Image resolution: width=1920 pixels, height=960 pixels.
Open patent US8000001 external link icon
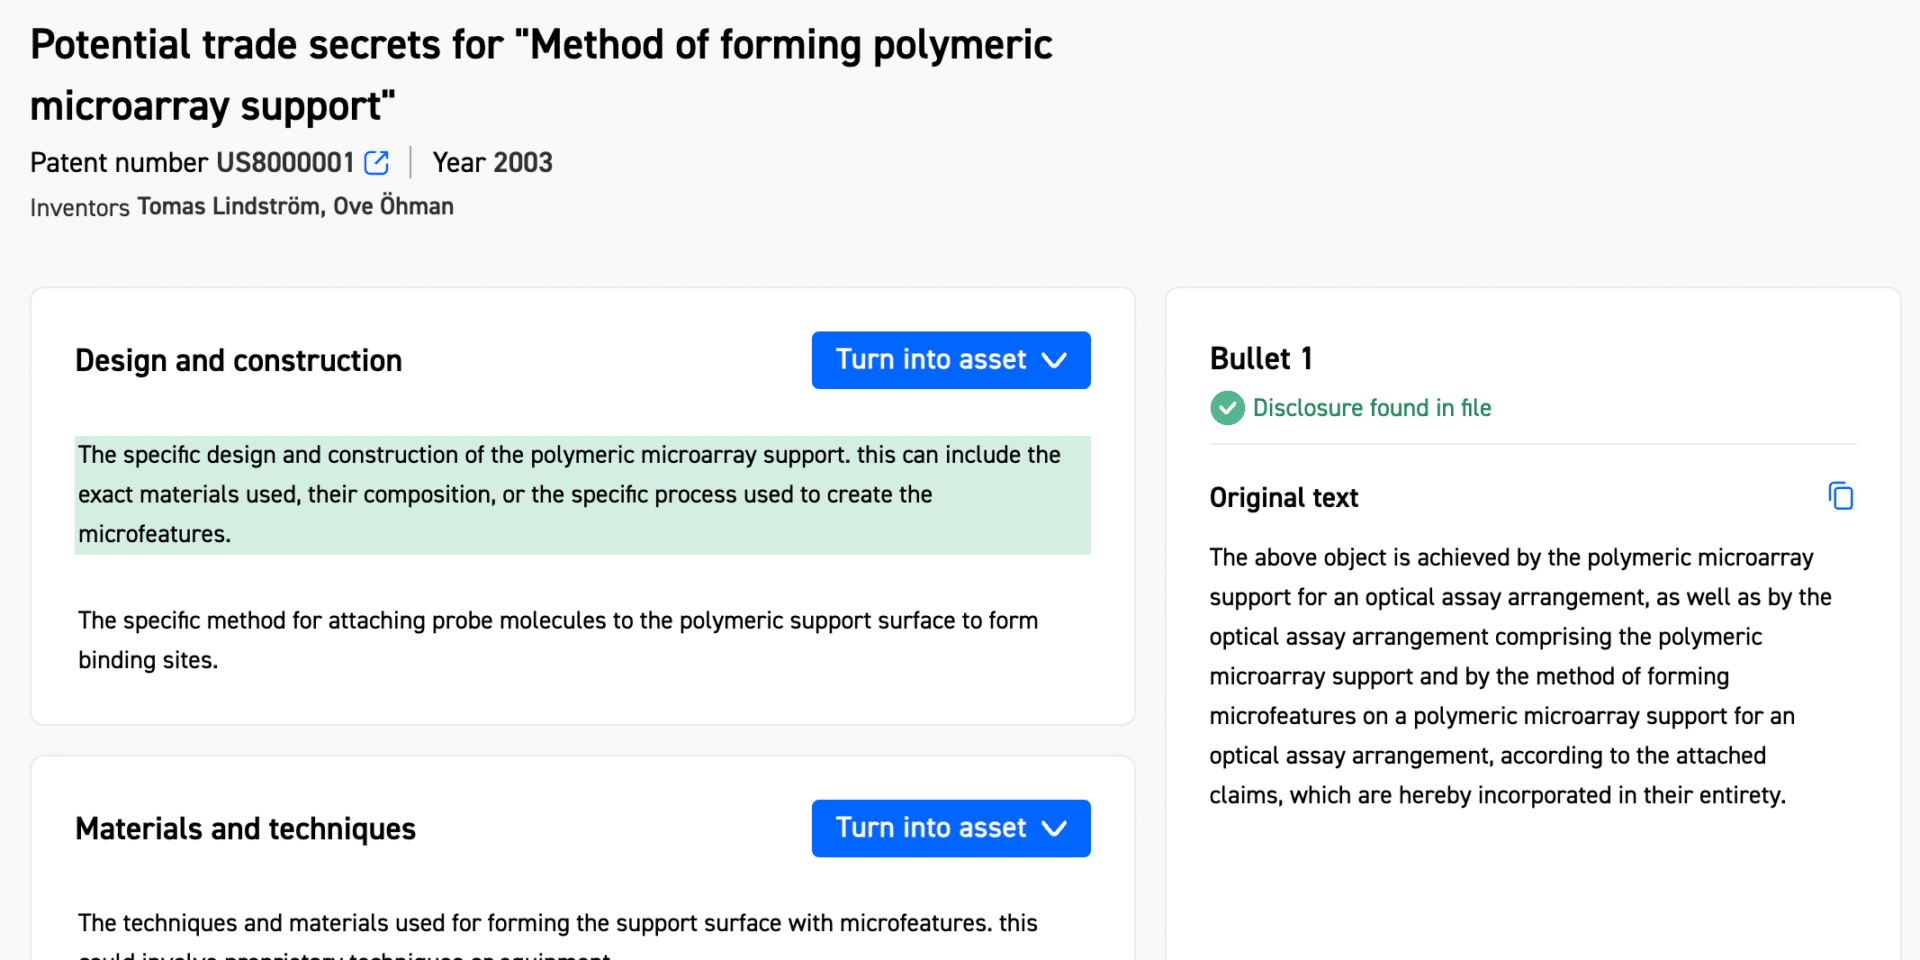tap(377, 162)
